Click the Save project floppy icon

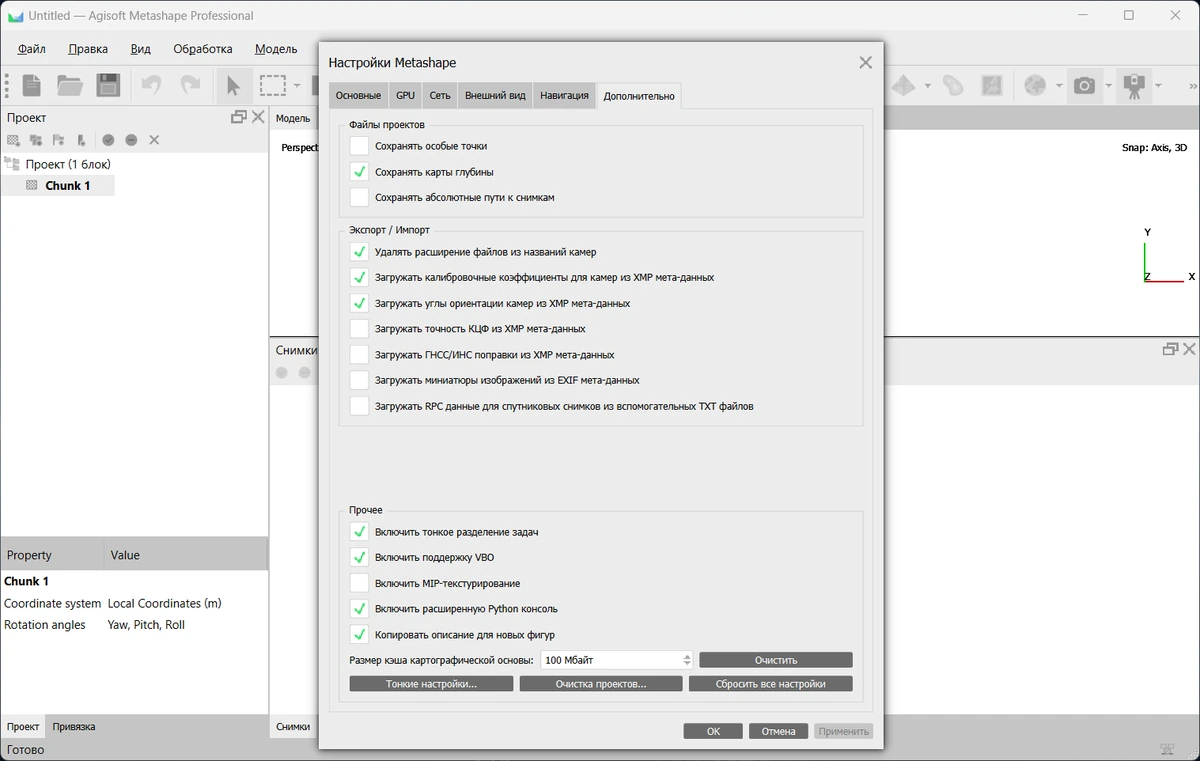[108, 85]
